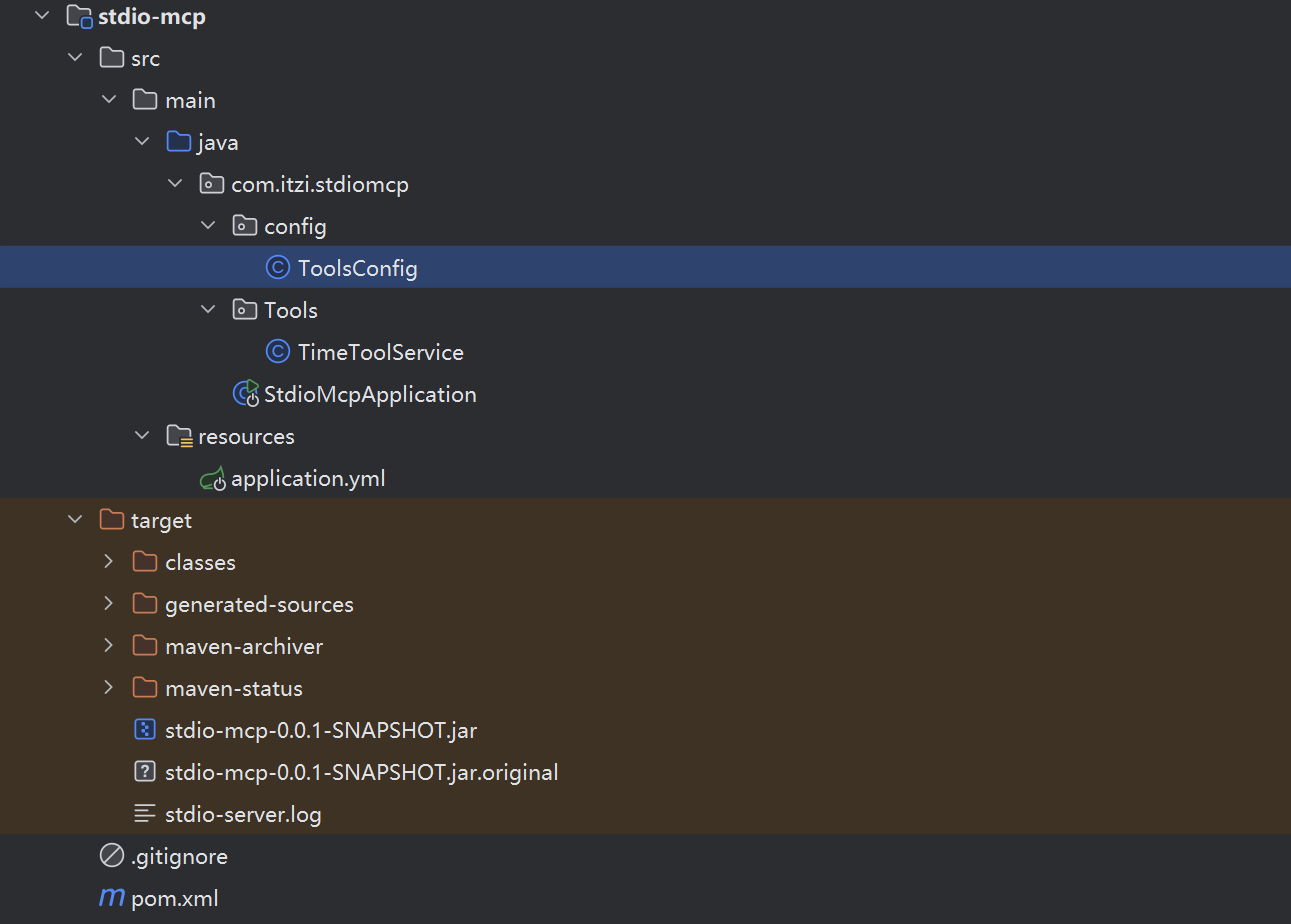Screen dimensions: 1291x924
Task: Select the stdio-mcp project name
Action: click(152, 16)
